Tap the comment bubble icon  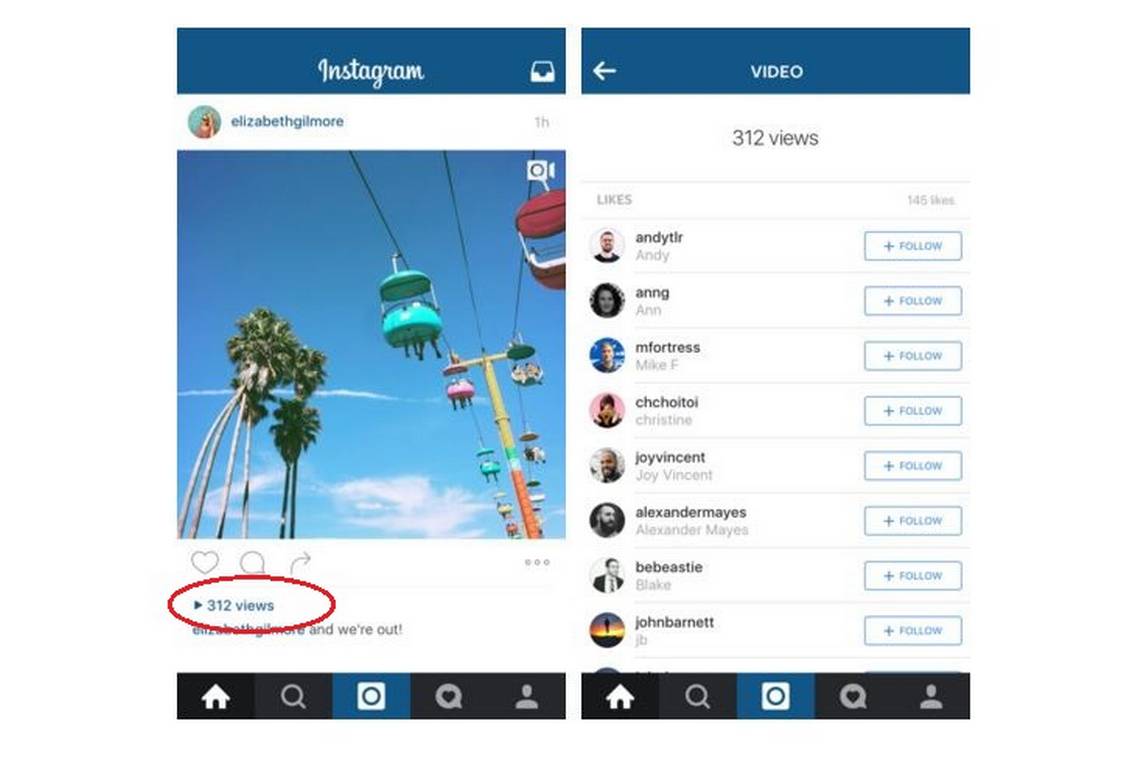pos(252,562)
